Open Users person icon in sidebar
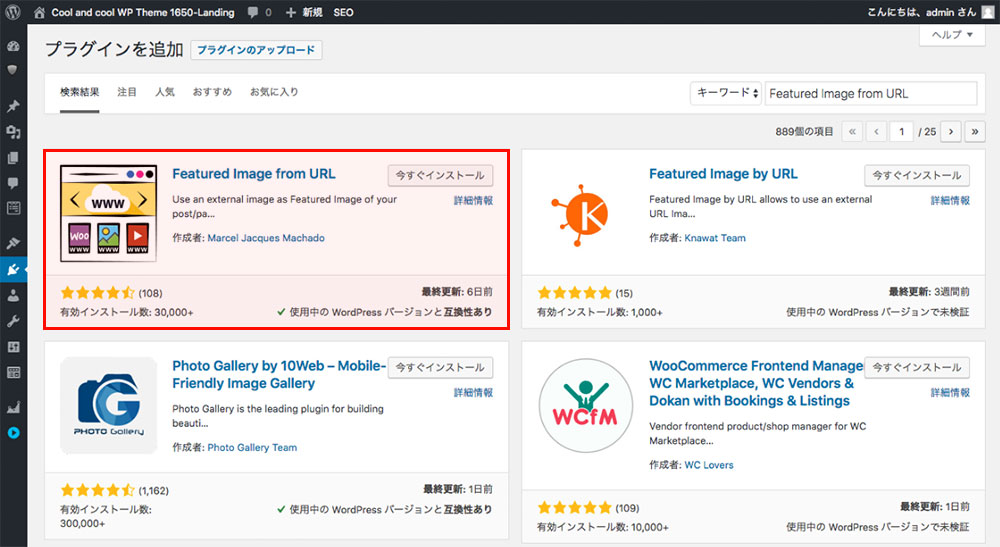This screenshot has width=1000, height=547. point(13,295)
